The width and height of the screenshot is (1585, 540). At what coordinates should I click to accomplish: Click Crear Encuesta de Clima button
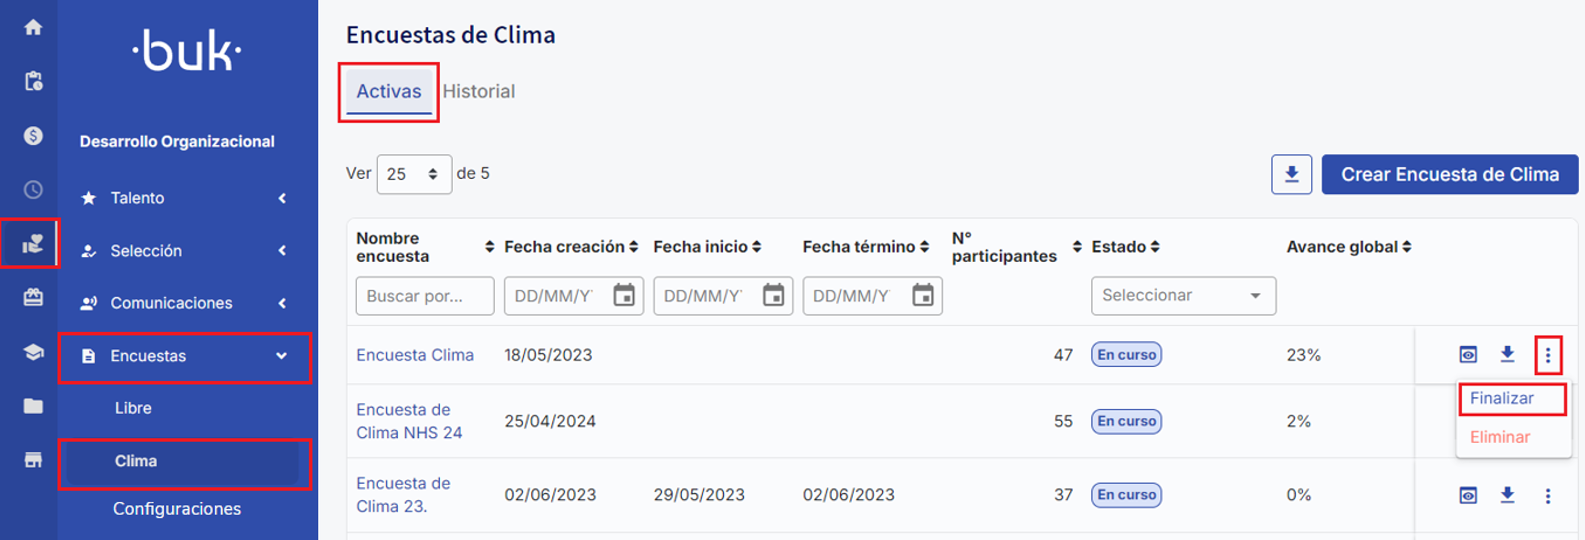click(x=1449, y=174)
